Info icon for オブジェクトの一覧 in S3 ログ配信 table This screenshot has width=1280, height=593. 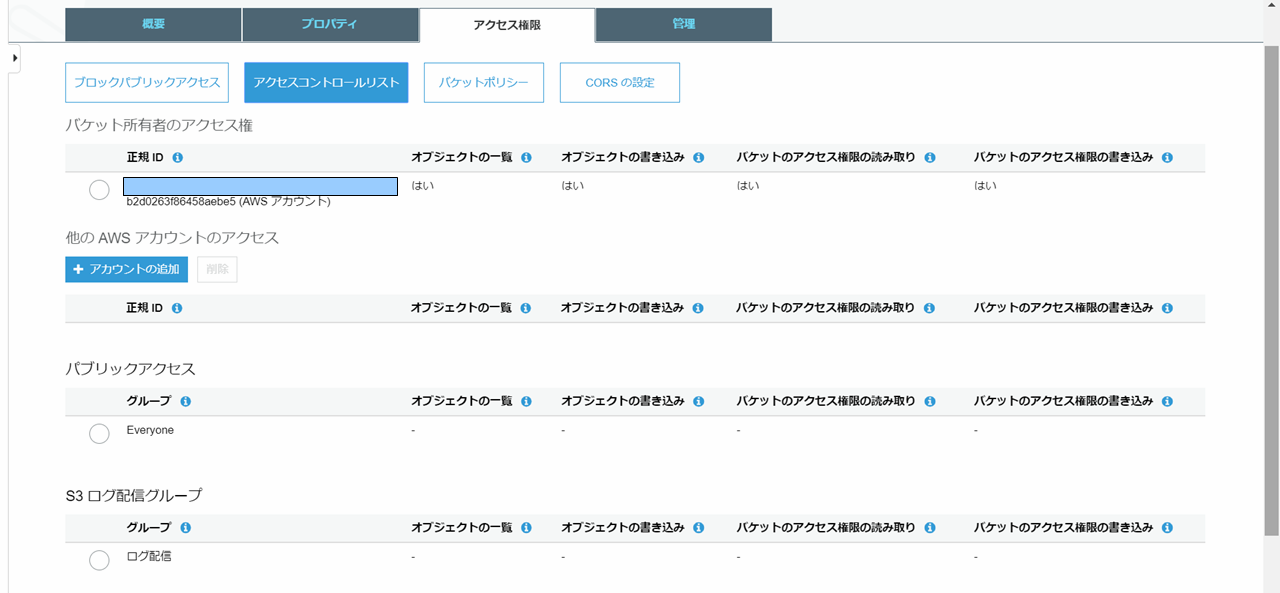[526, 528]
